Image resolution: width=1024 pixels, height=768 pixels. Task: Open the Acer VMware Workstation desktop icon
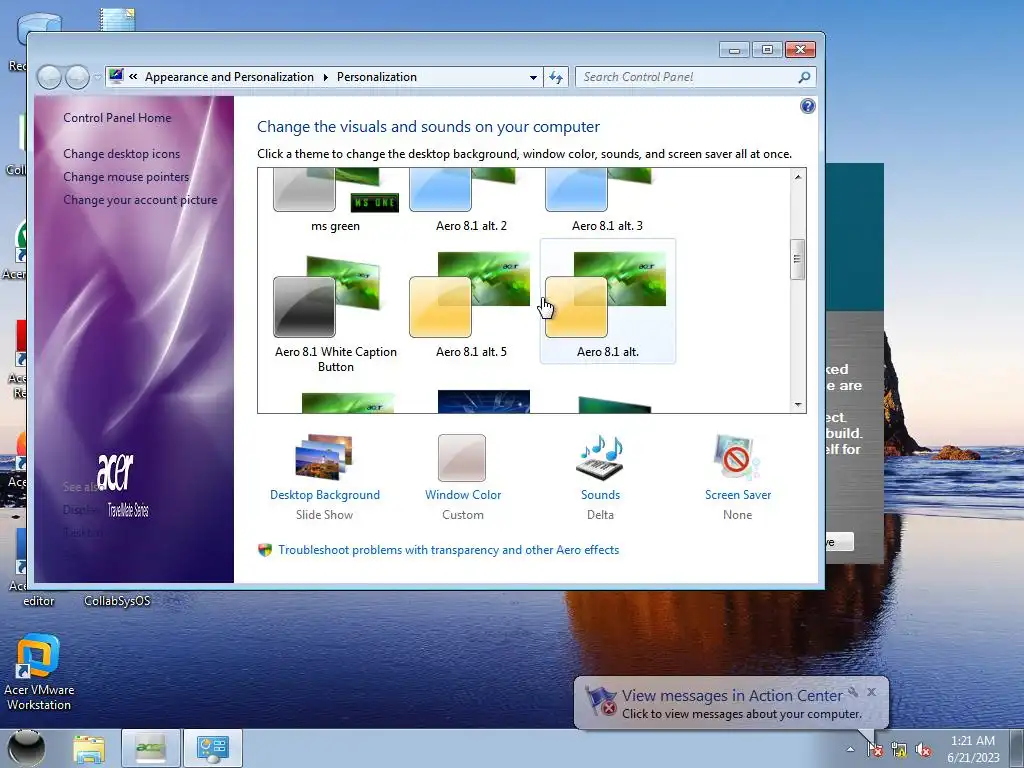point(39,671)
